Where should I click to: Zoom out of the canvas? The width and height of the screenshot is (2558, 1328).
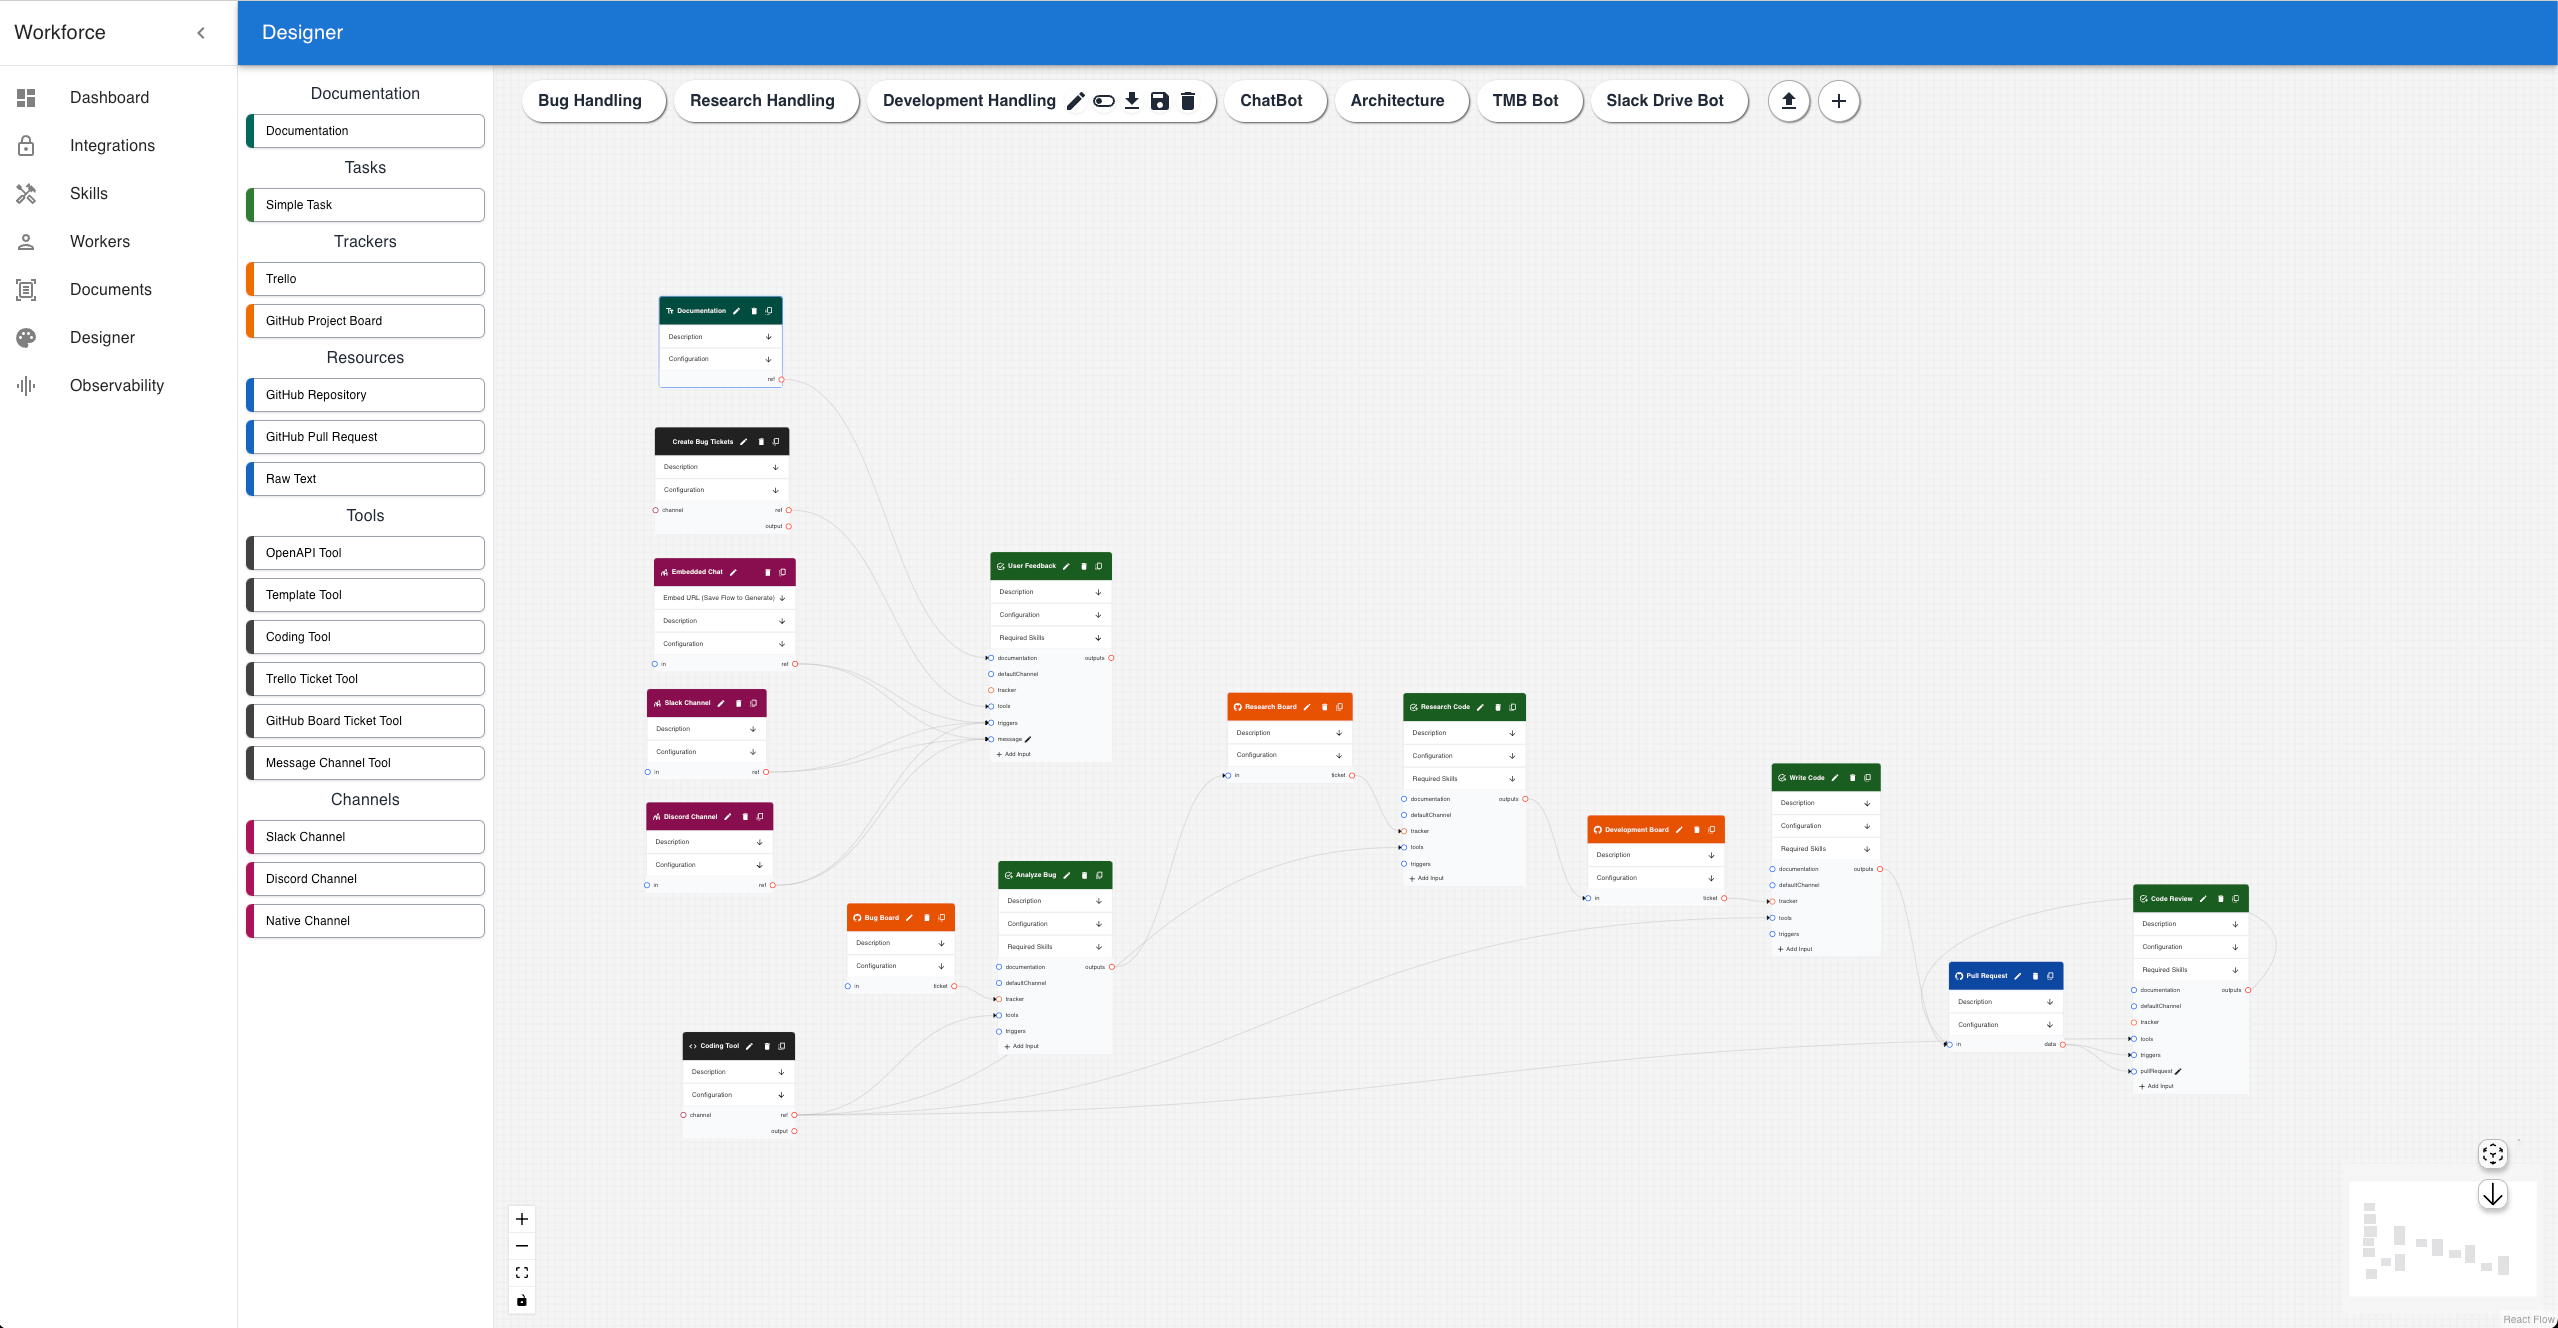521,1246
